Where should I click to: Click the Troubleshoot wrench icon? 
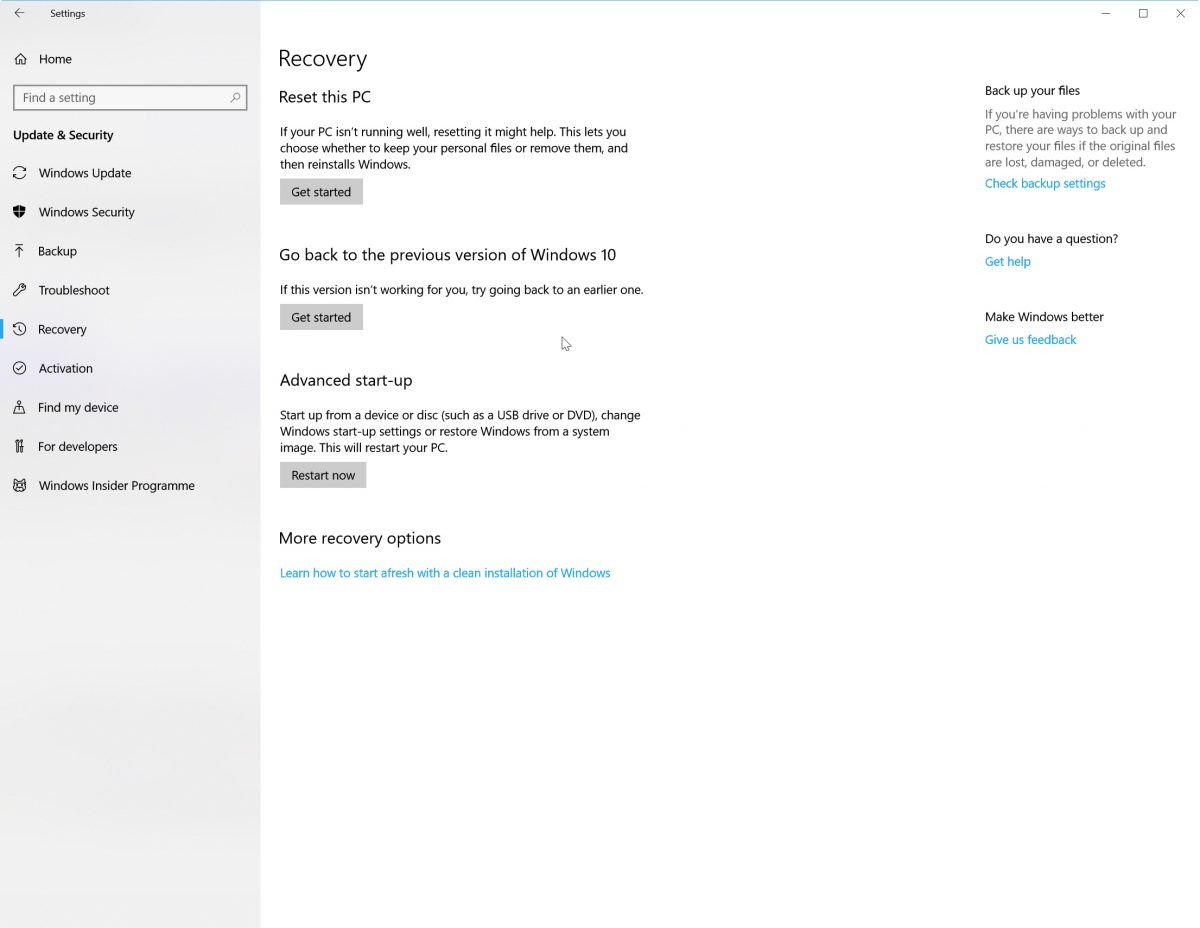pyautogui.click(x=19, y=290)
